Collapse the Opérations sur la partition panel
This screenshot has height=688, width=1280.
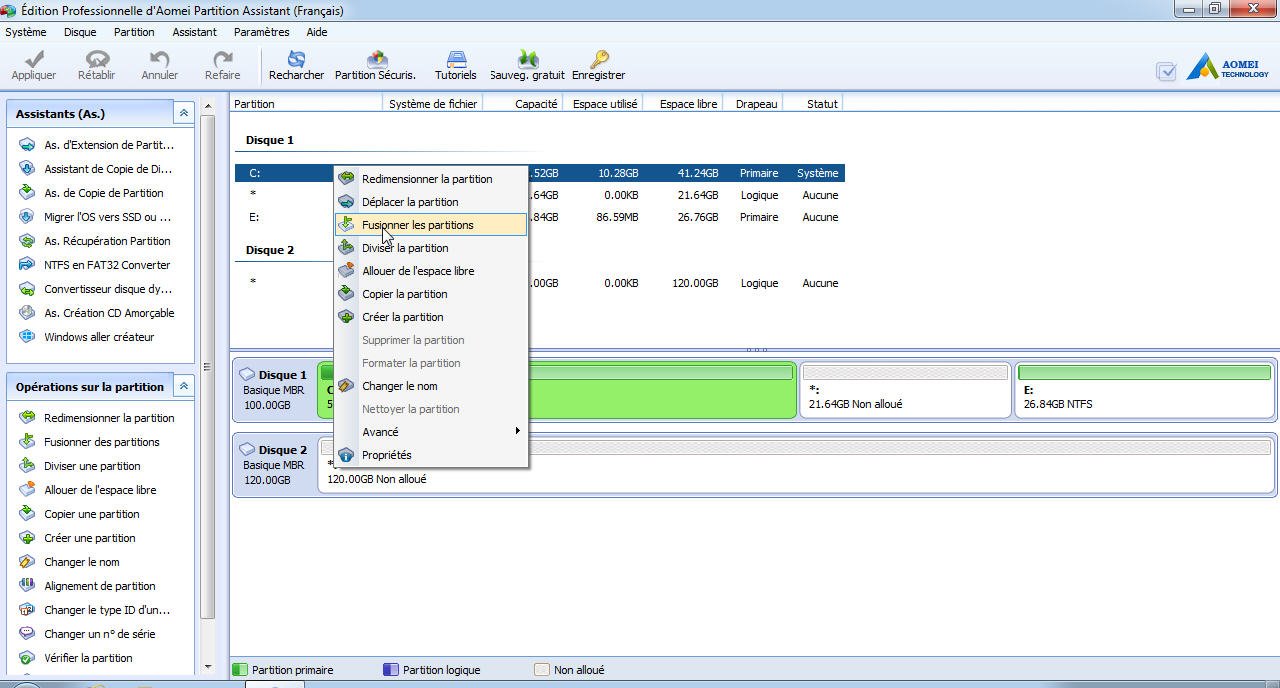183,386
